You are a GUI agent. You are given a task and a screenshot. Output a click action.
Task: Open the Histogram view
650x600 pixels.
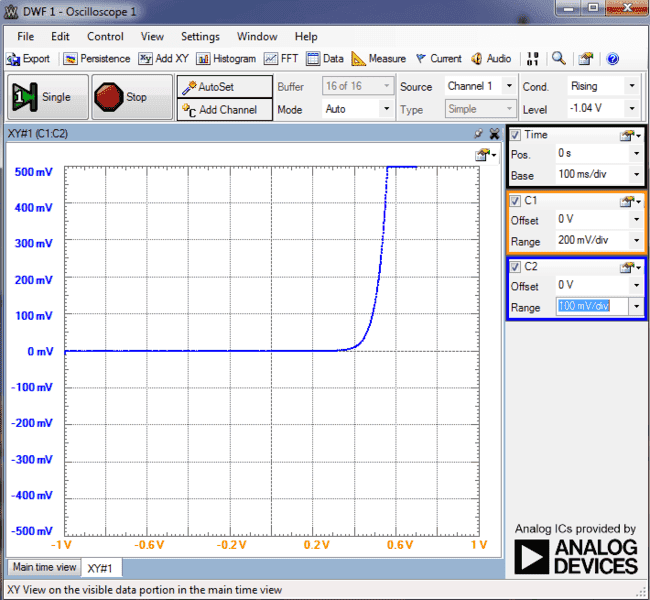click(227, 59)
